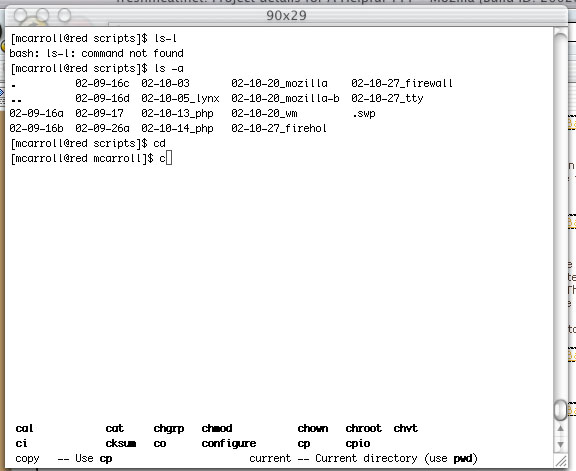This screenshot has width=576, height=471.
Task: Click the terminal cursor after 'c'
Action: coord(169,158)
